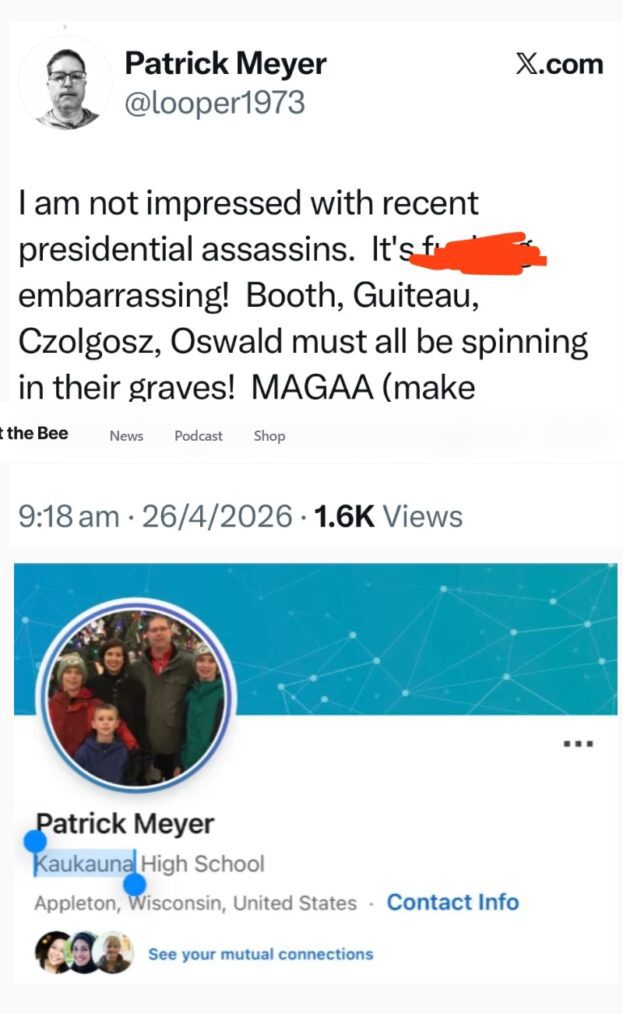Click the X.com logo

coord(558,65)
